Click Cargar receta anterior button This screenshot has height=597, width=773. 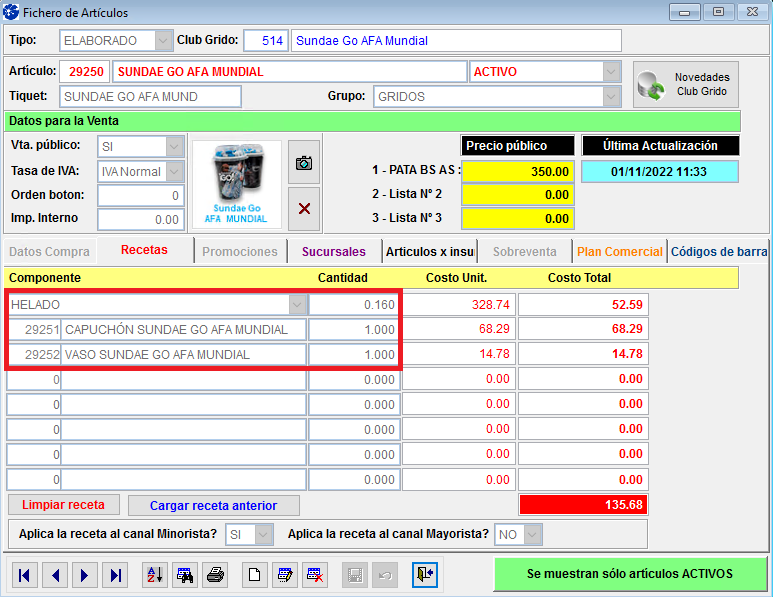click(213, 505)
